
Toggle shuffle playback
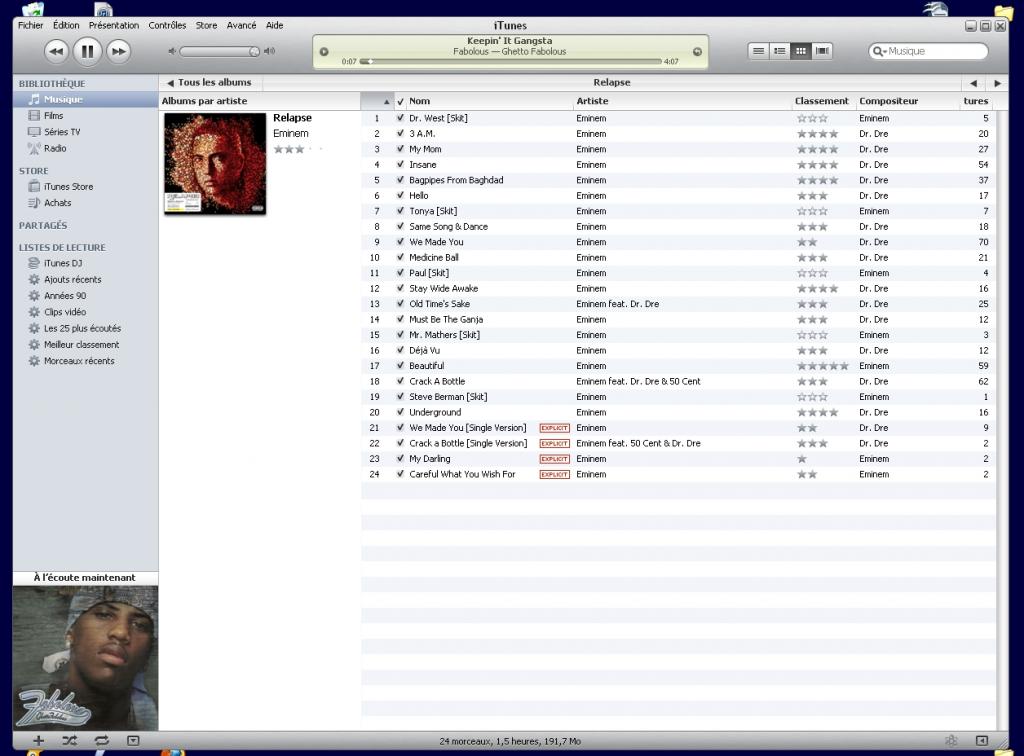(69, 740)
